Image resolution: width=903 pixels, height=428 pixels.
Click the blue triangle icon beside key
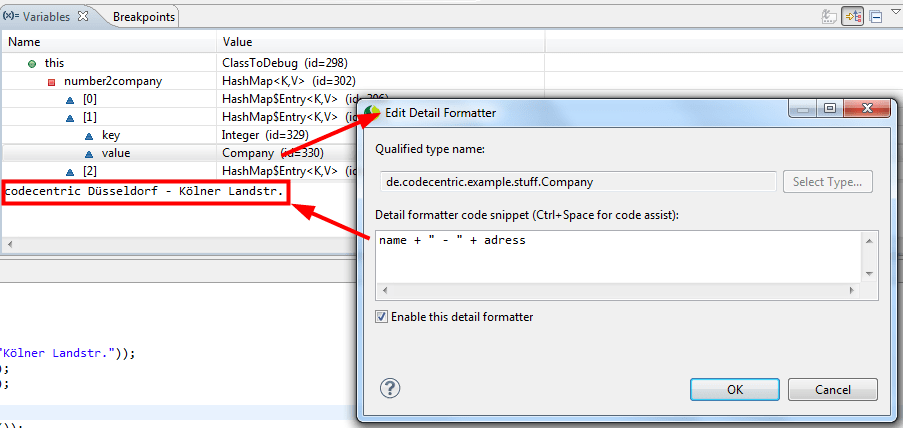(89, 135)
